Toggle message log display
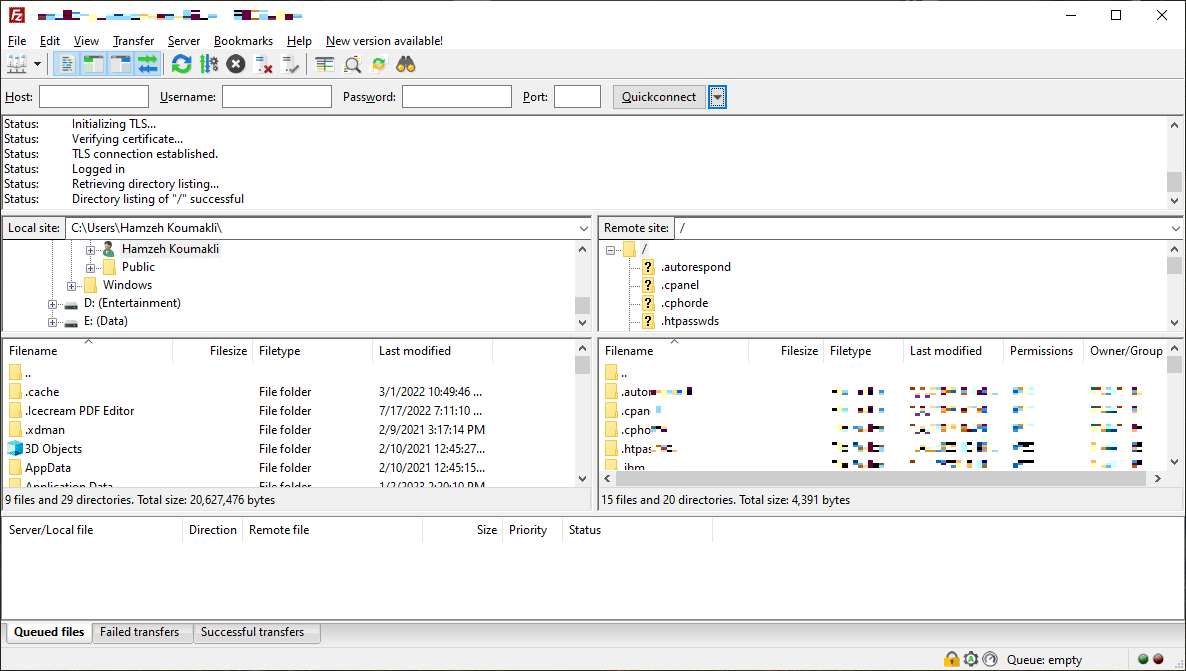This screenshot has width=1186, height=671. tap(67, 64)
